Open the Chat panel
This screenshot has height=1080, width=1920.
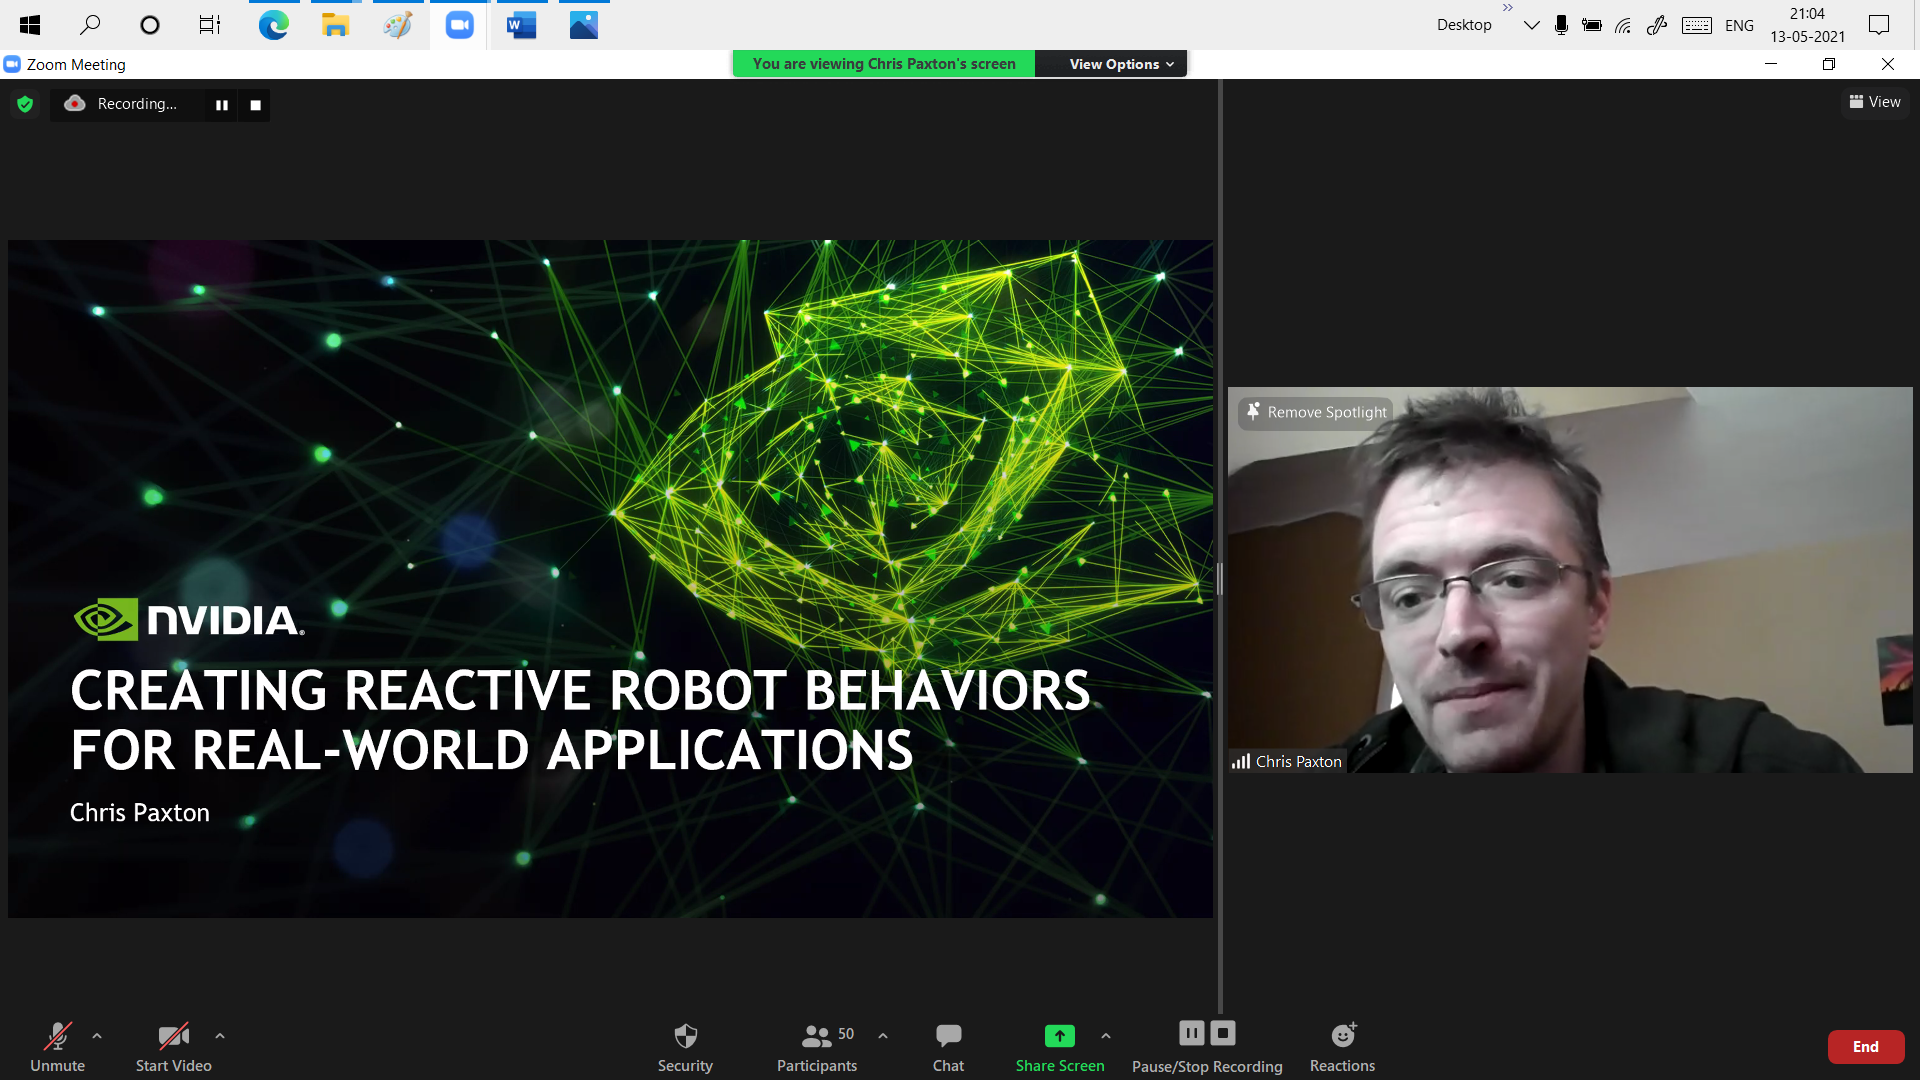tap(948, 1046)
